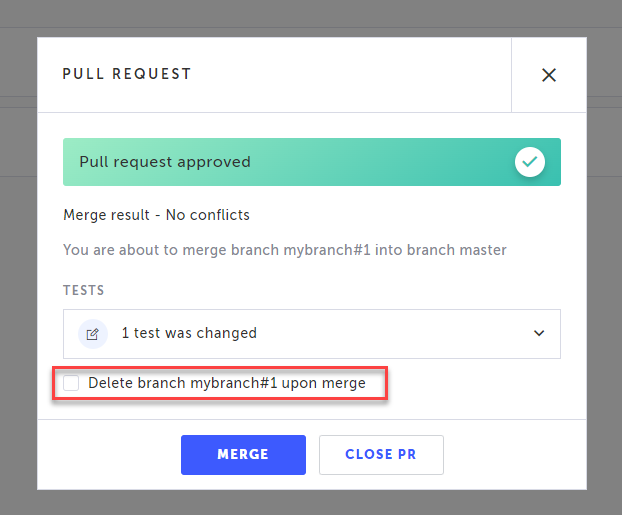The height and width of the screenshot is (515, 622).
Task: Expand the tests list chevron arrow
Action: (539, 333)
